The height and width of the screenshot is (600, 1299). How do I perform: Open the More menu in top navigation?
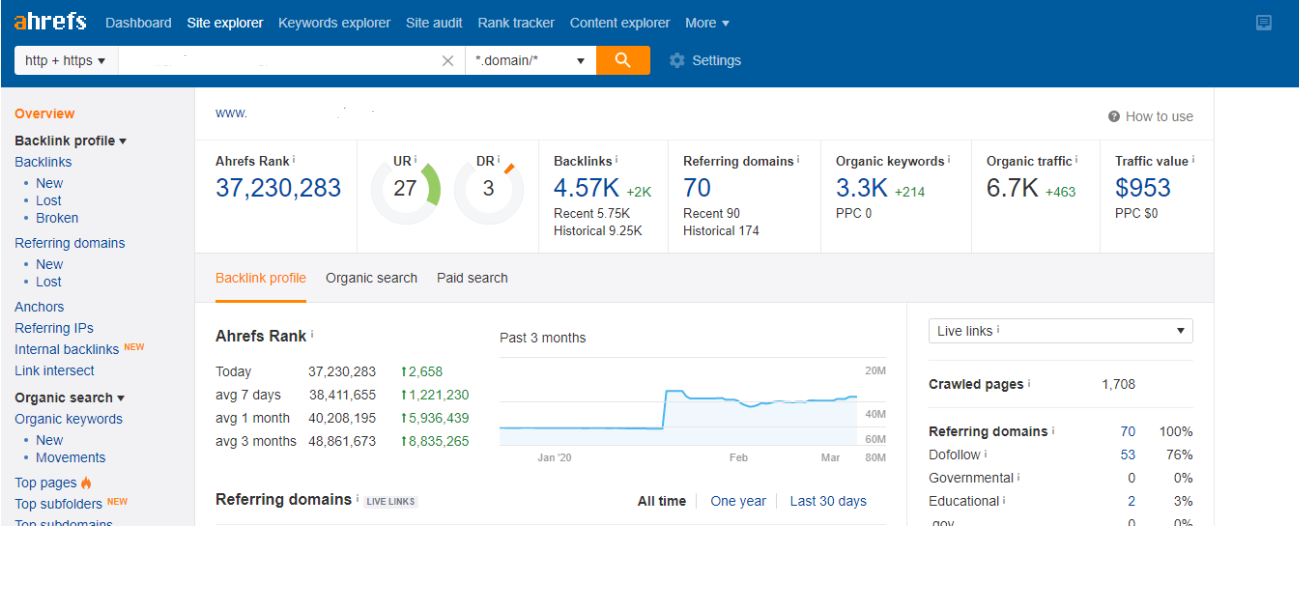[707, 23]
